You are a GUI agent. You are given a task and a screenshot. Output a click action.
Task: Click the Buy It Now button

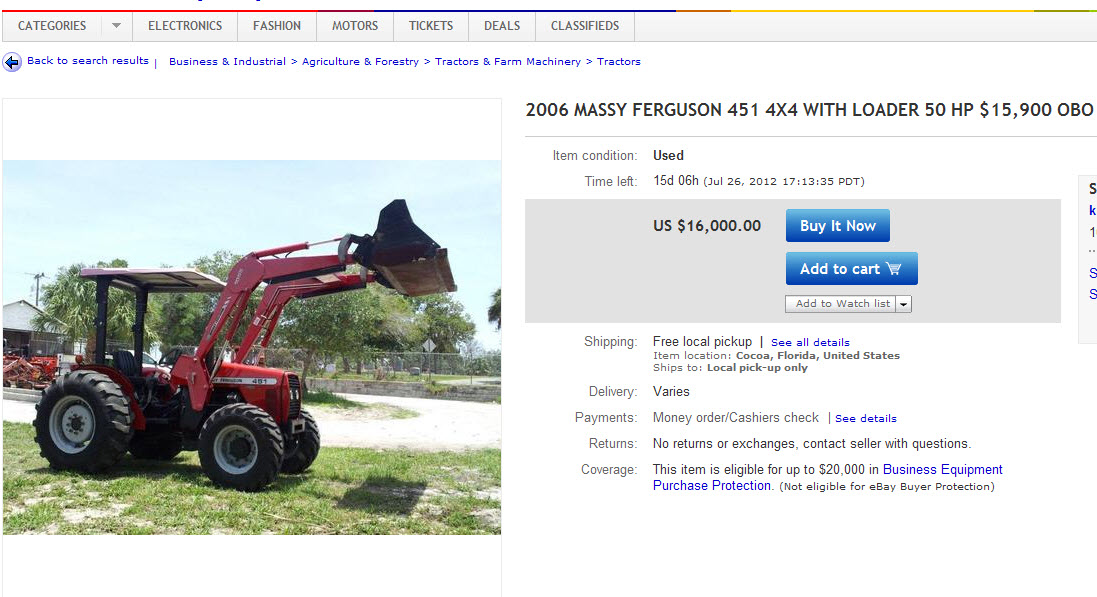837,225
